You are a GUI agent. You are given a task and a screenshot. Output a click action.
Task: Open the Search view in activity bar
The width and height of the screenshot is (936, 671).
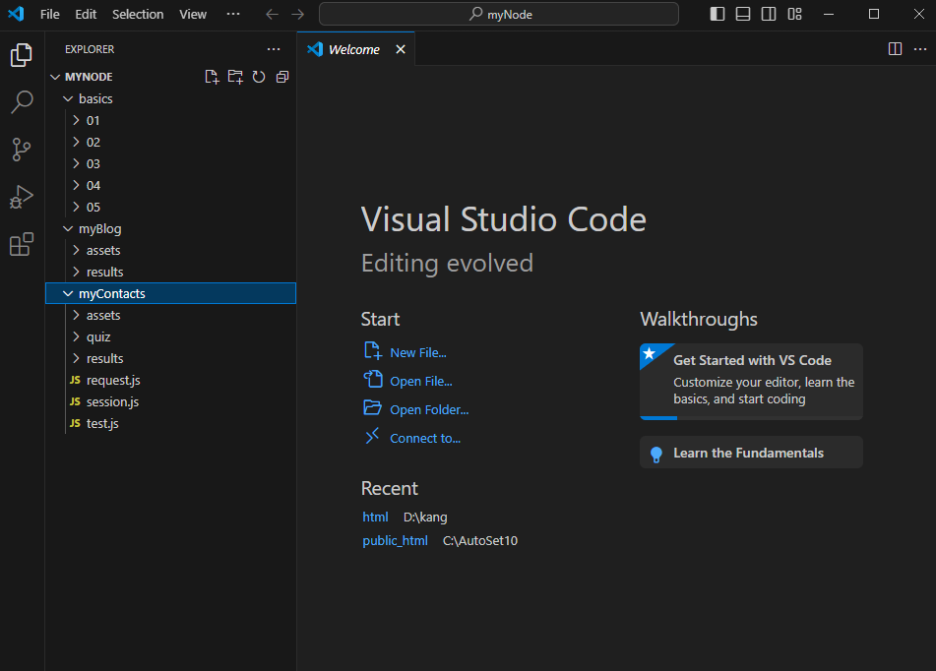[x=21, y=102]
